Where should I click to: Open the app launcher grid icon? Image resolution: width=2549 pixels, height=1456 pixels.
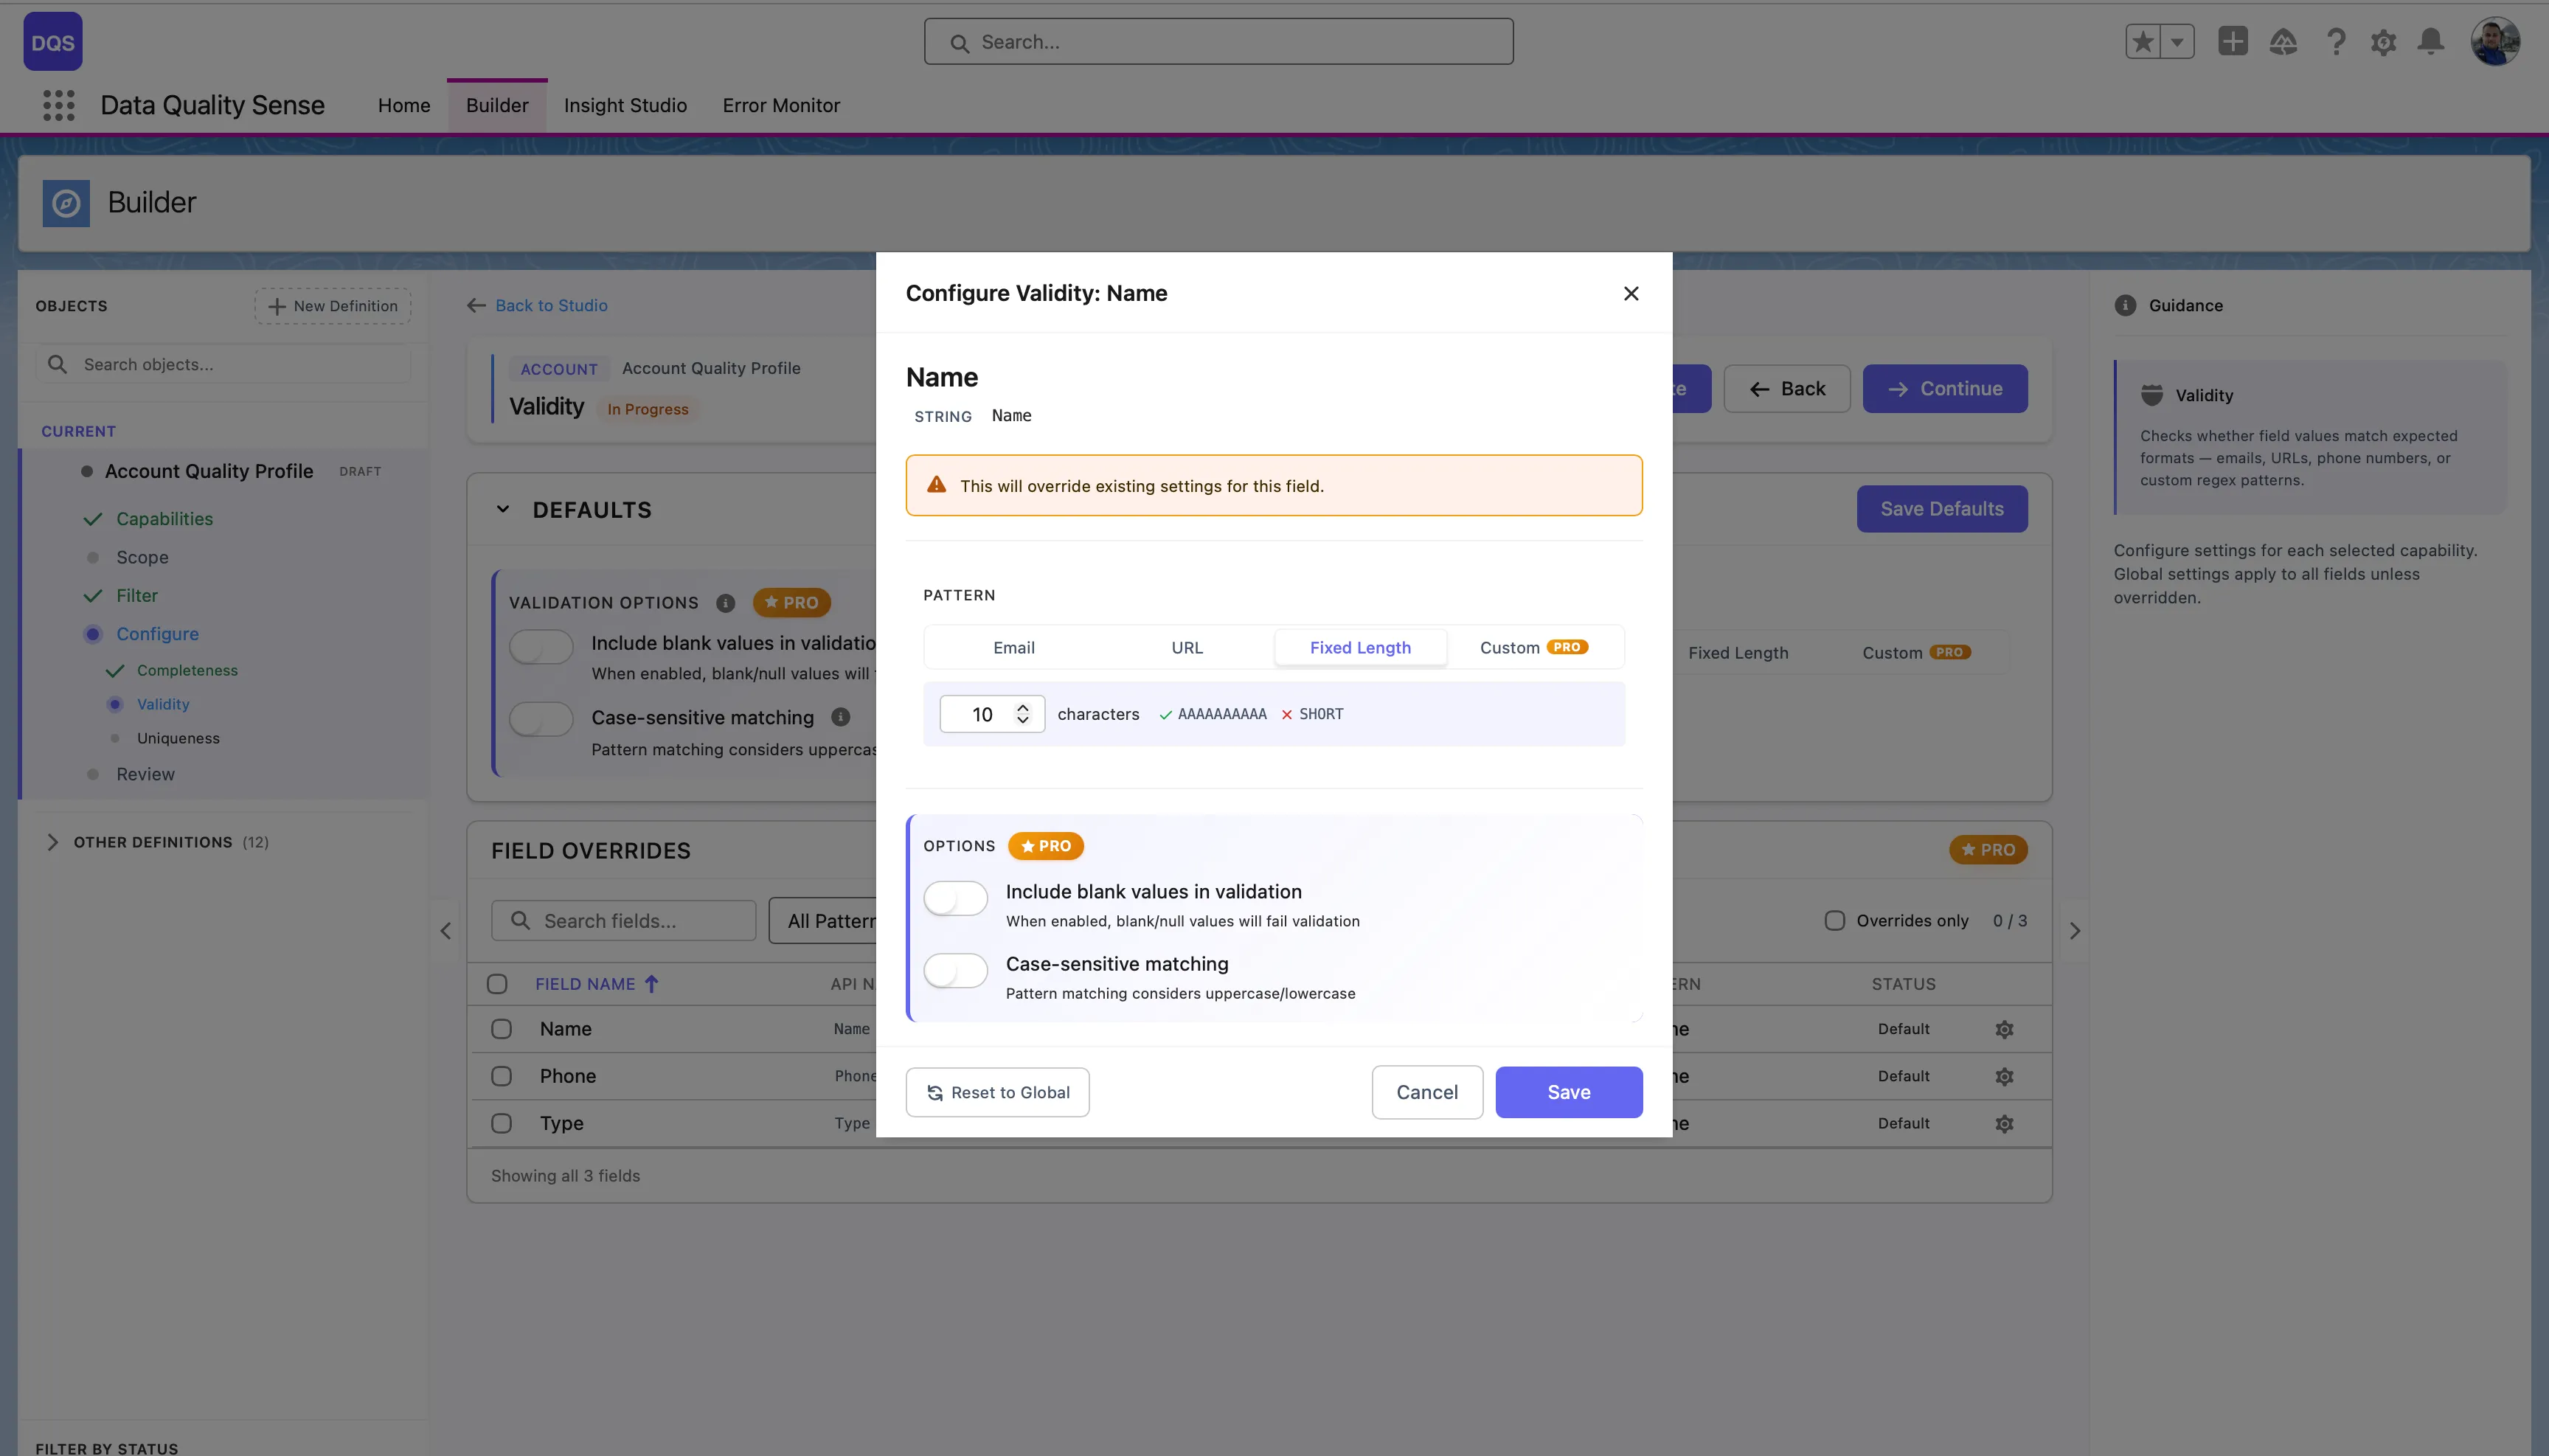(x=58, y=105)
